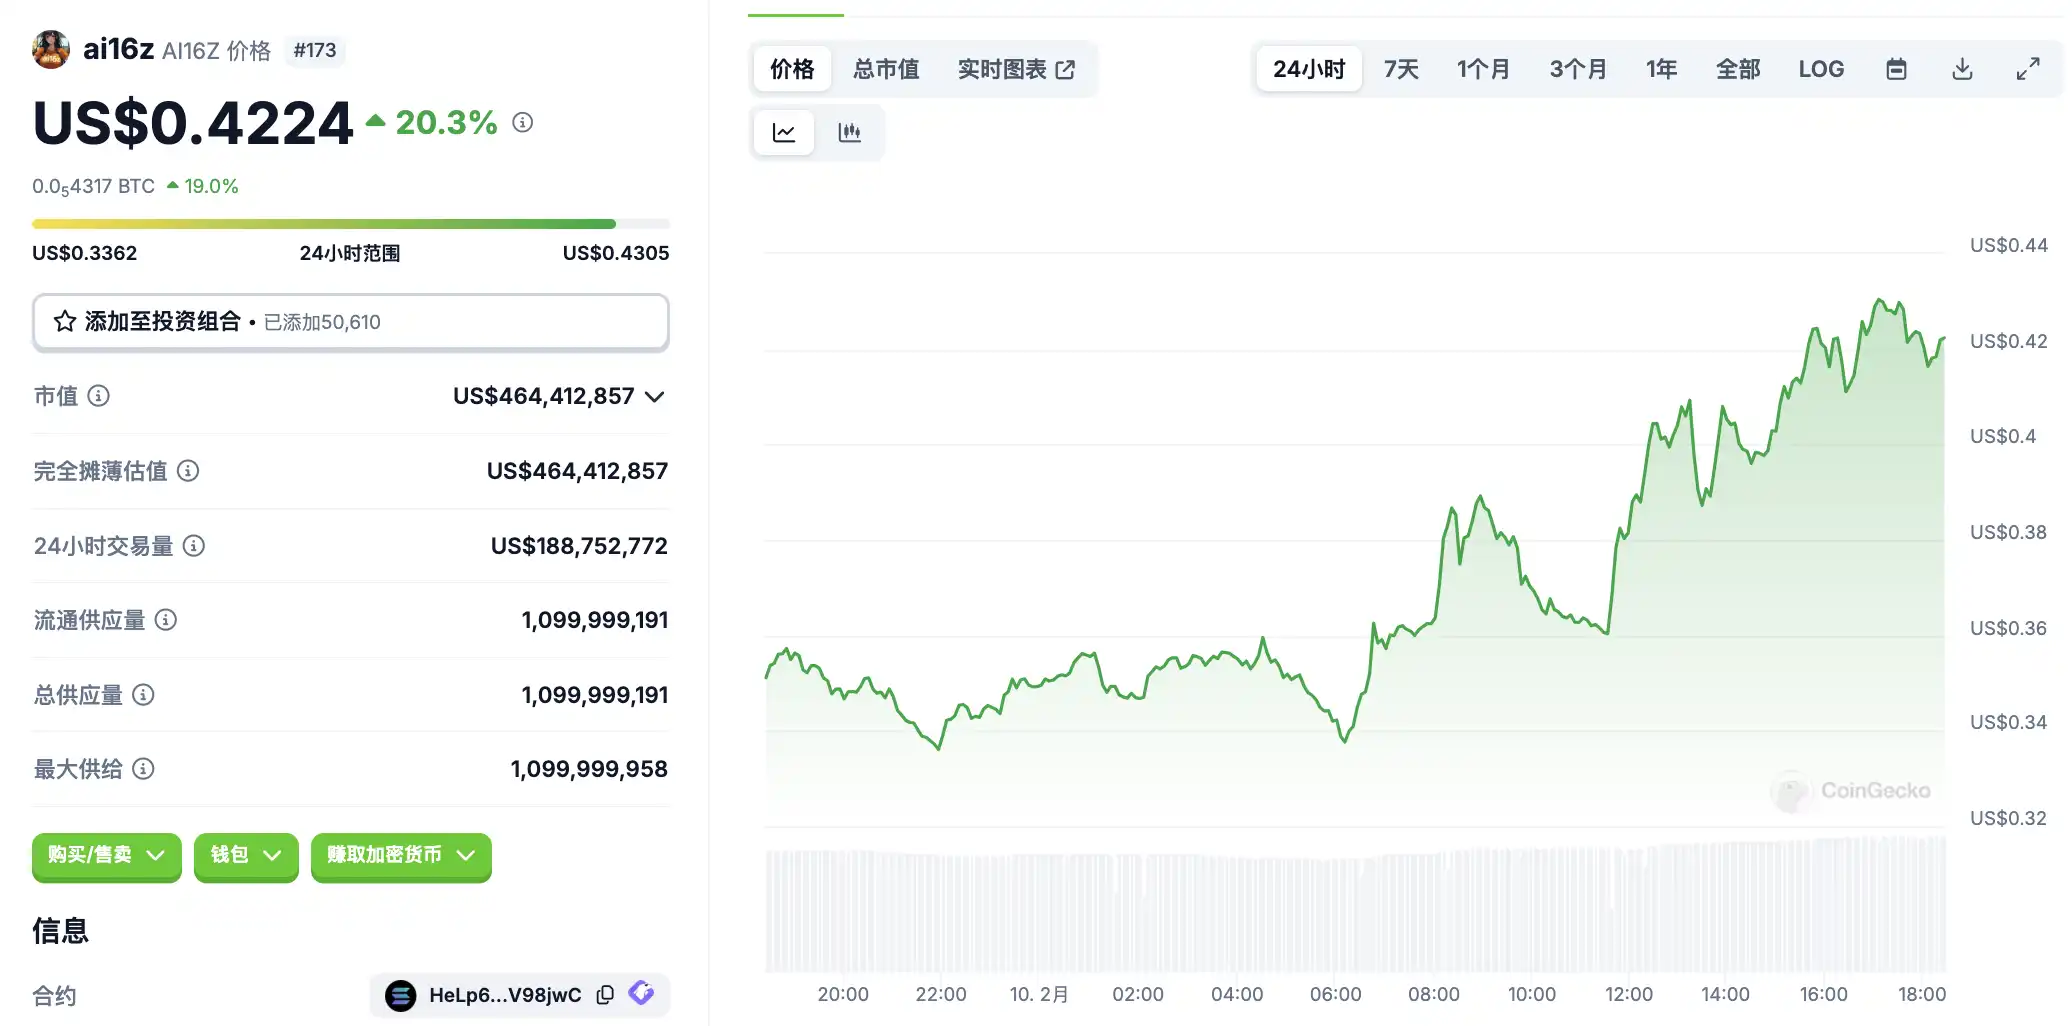Open the calendar date range picker
The height and width of the screenshot is (1026, 2072).
pos(1896,69)
